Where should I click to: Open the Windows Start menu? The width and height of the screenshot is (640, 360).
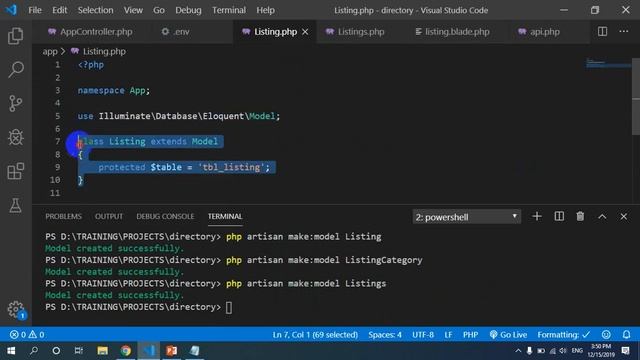click(11, 351)
